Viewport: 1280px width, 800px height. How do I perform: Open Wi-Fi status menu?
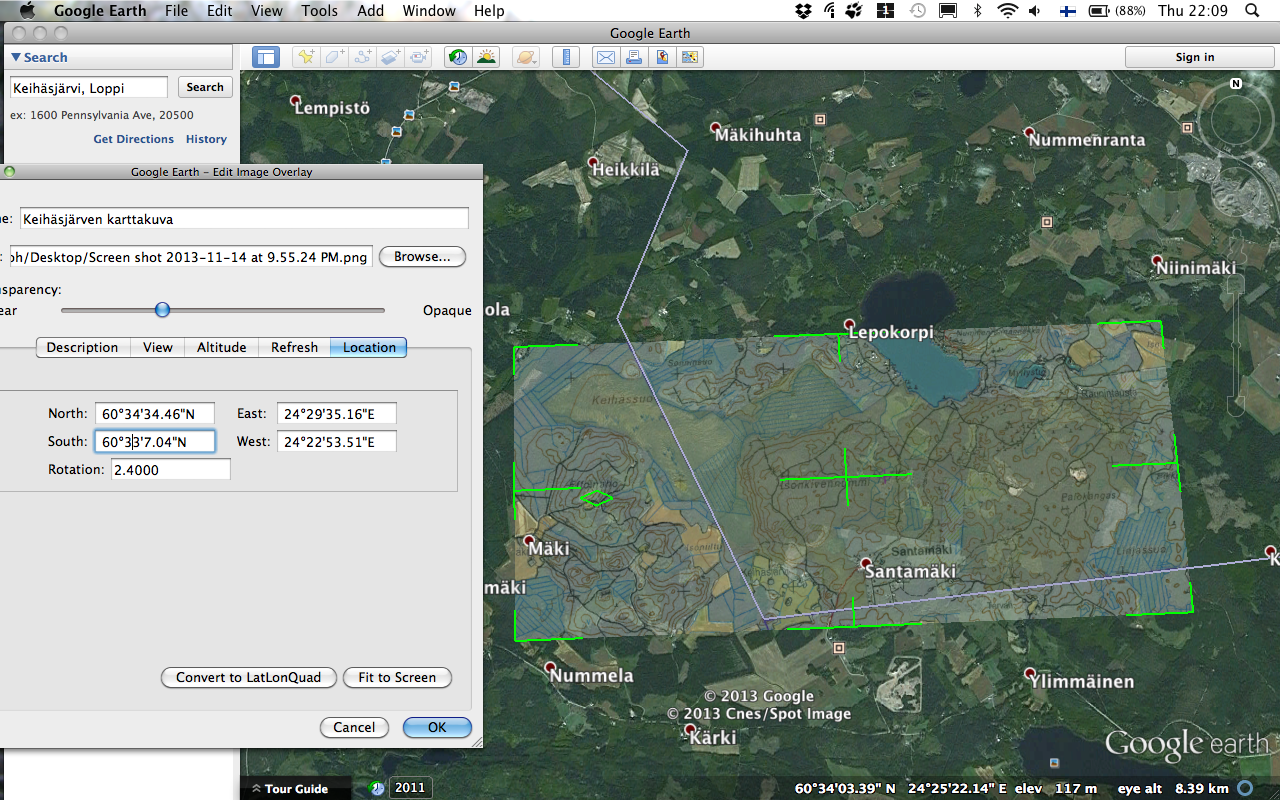coord(1007,11)
